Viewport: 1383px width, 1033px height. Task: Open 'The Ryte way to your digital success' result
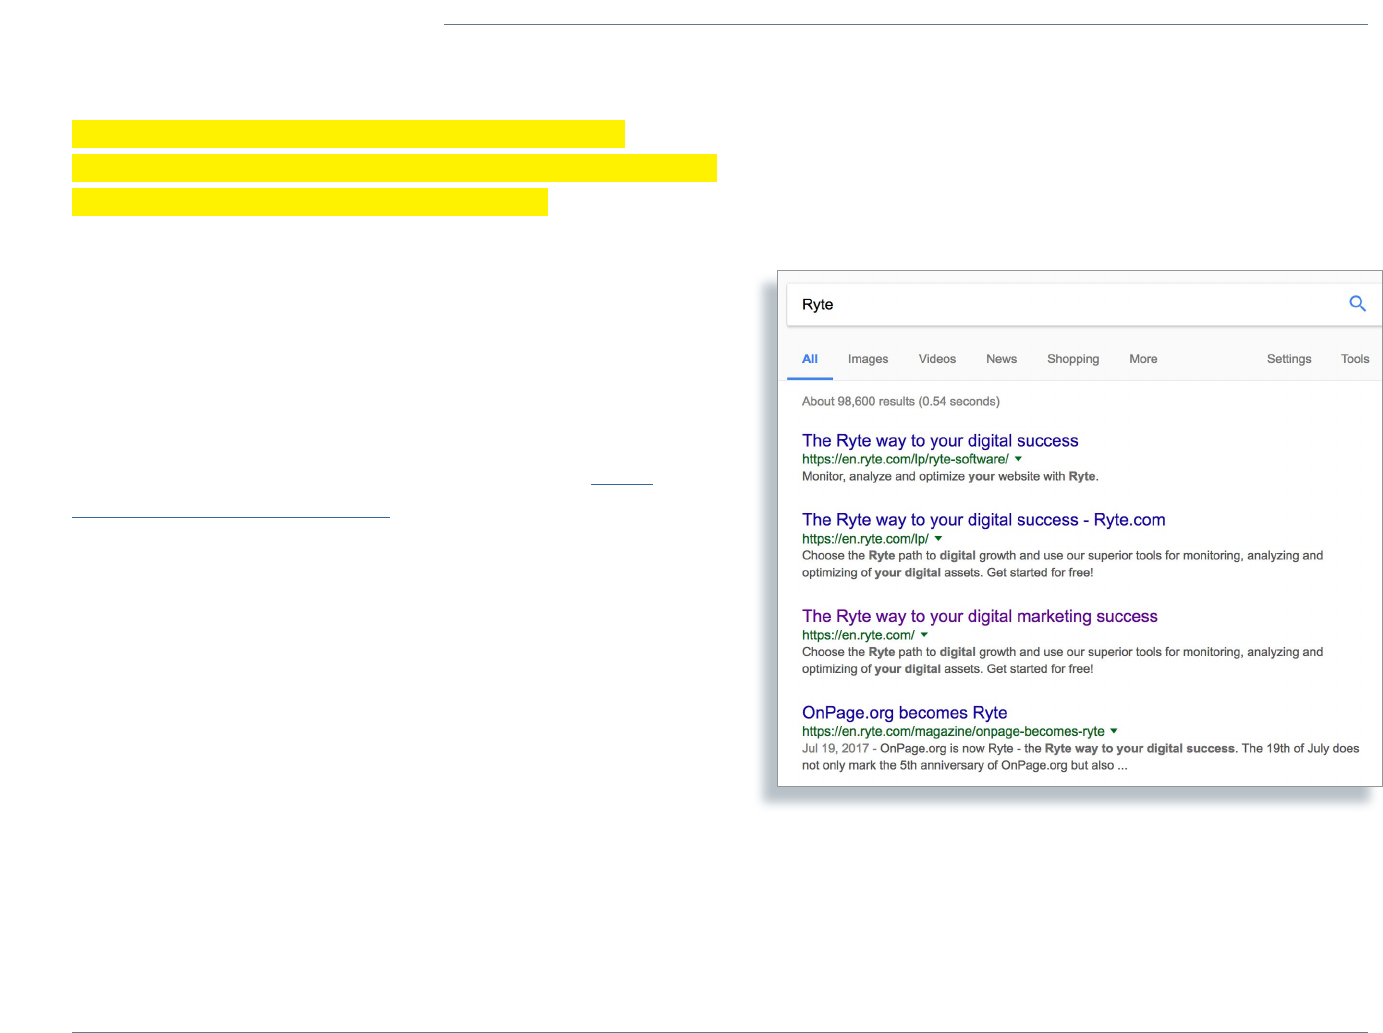pos(940,441)
